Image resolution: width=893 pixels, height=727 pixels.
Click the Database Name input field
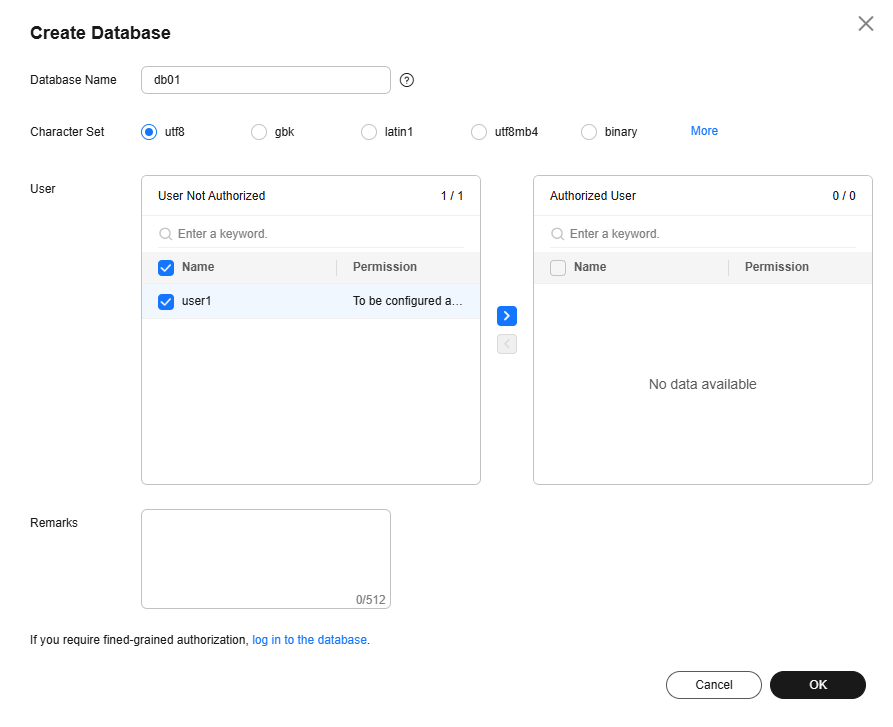(265, 80)
